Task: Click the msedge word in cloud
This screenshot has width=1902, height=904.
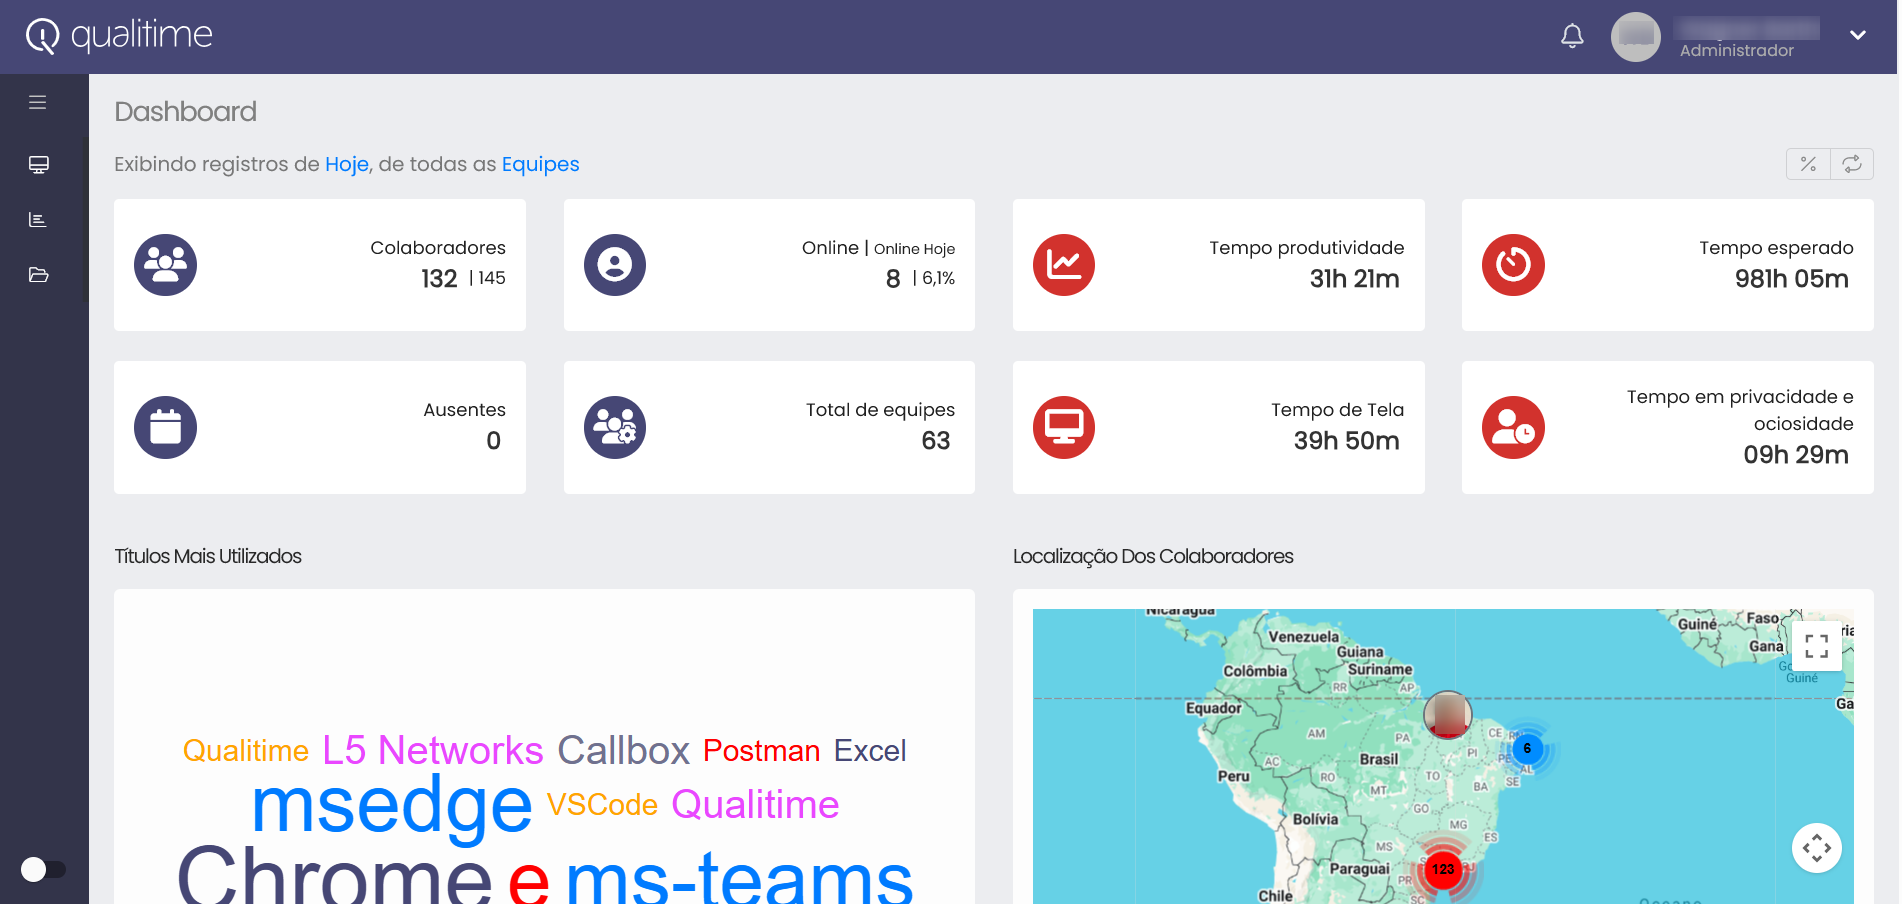Action: tap(391, 805)
